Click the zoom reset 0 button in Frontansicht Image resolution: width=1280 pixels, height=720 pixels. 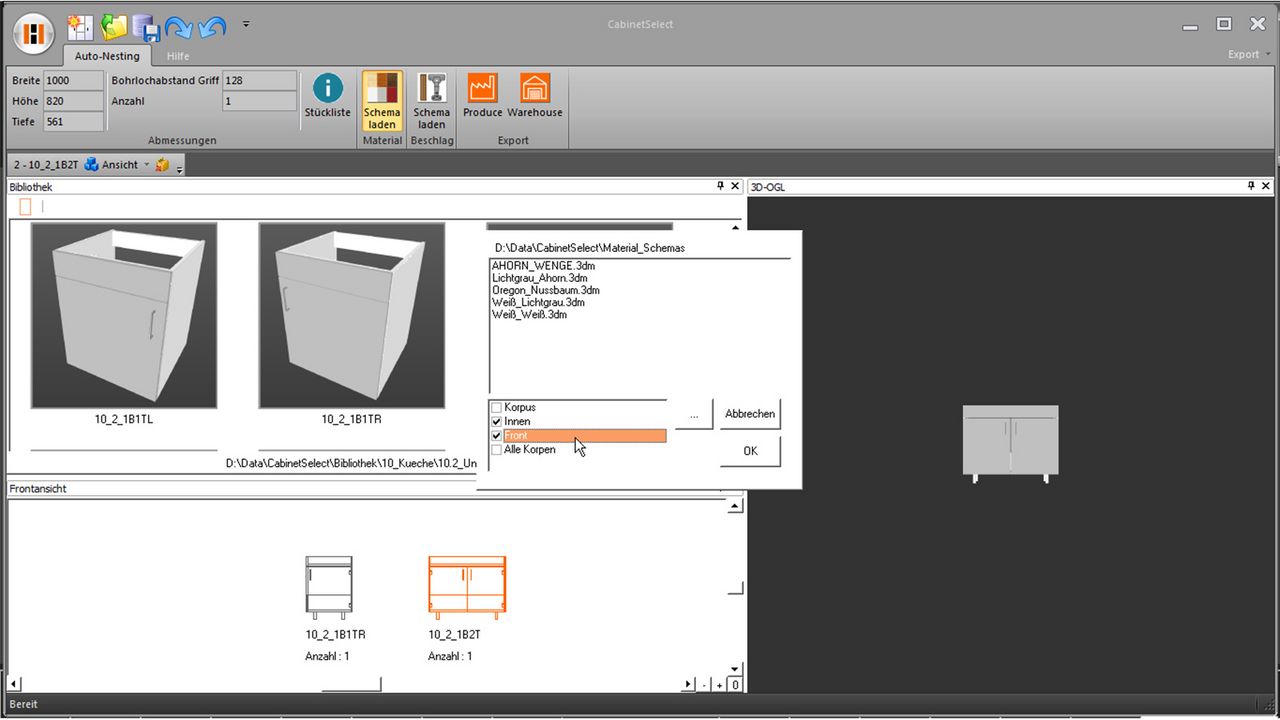(734, 685)
